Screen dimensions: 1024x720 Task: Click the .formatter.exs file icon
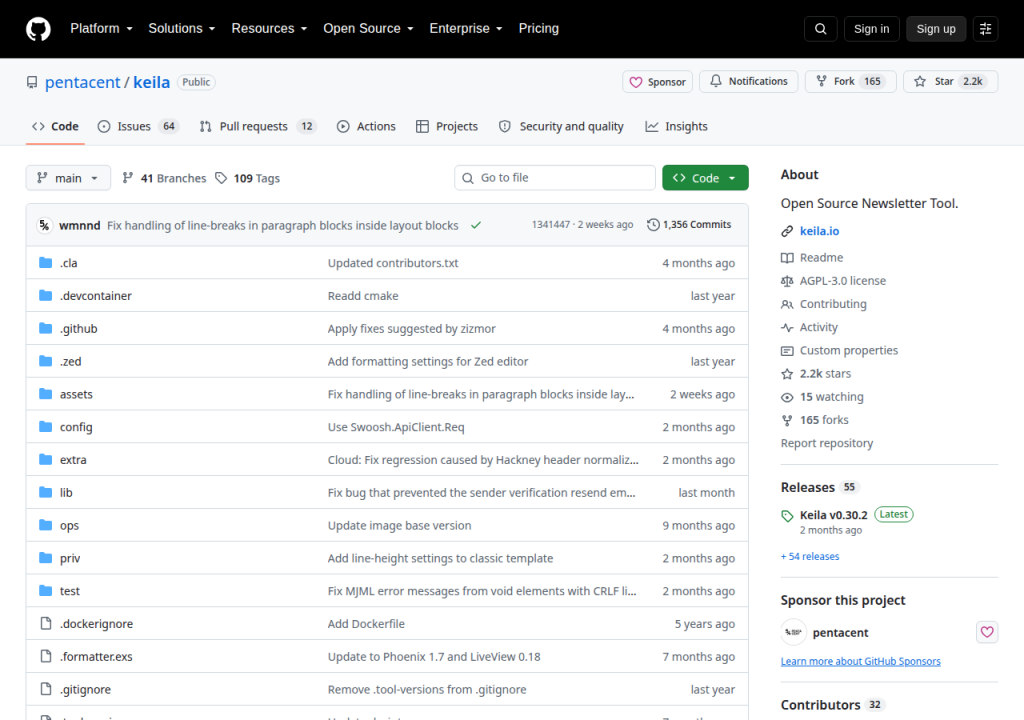tap(46, 656)
